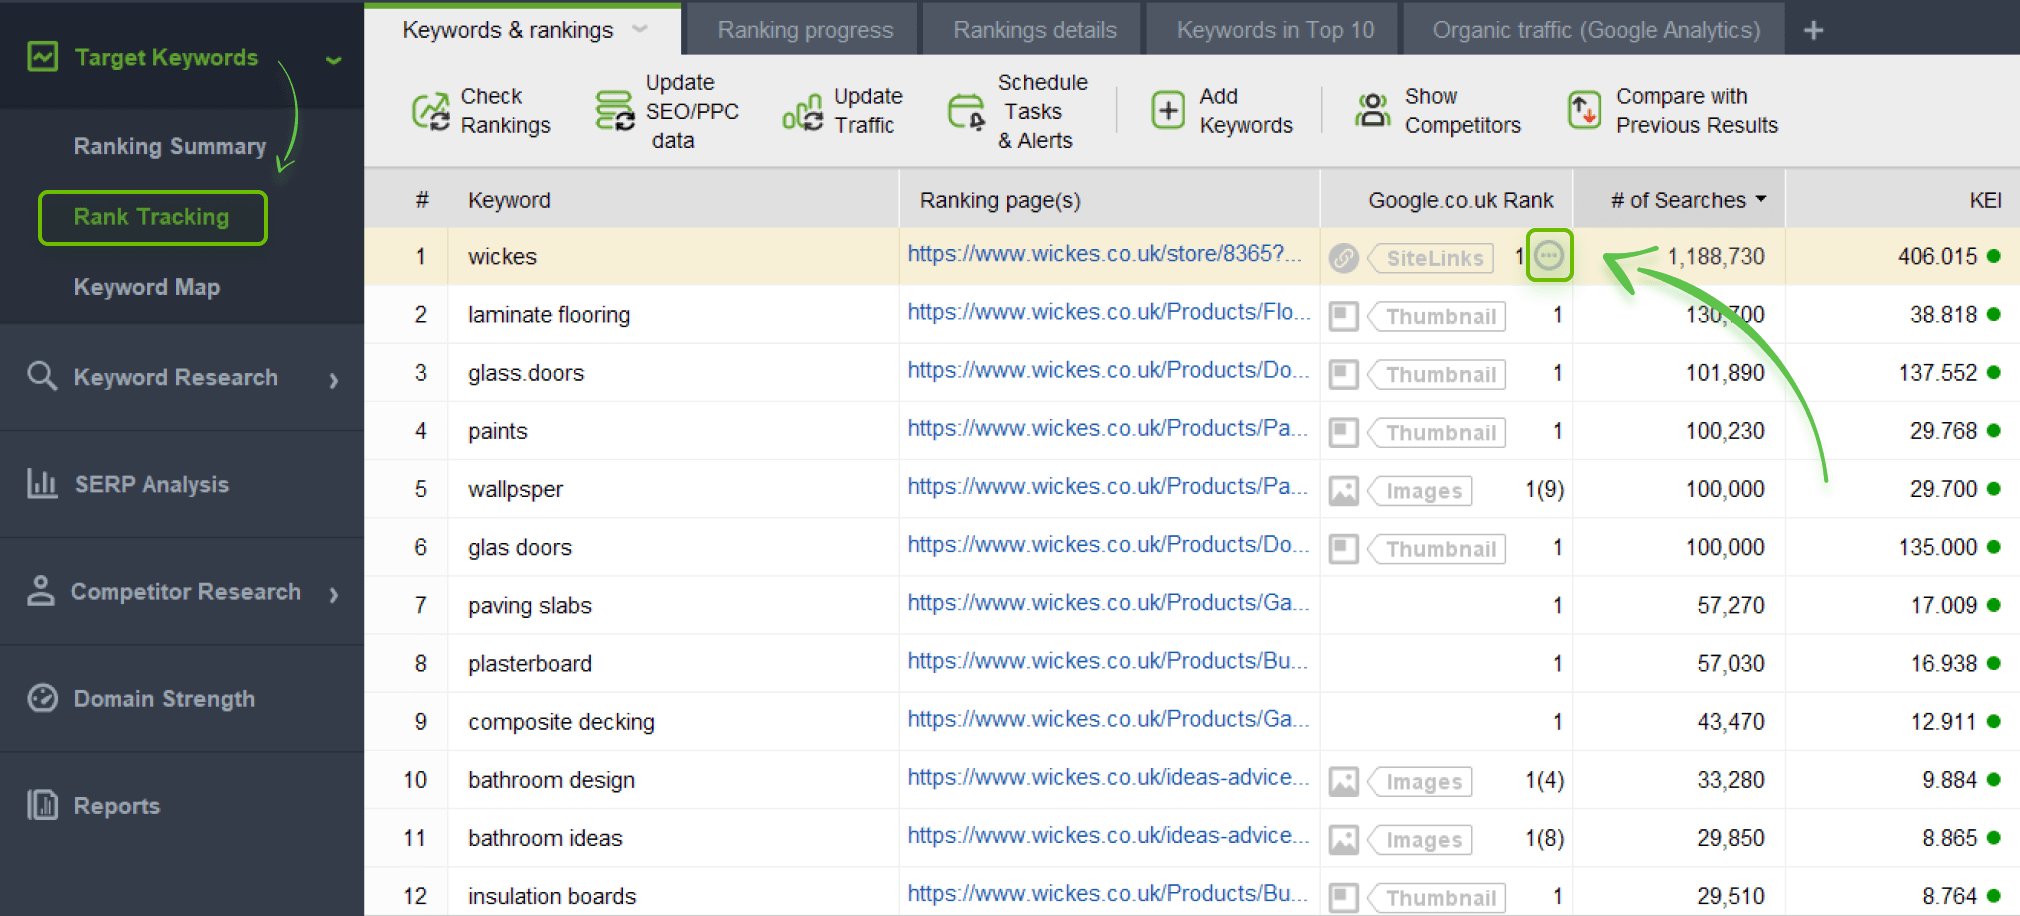Viewport: 2020px width, 916px height.
Task: Open bathroom design ideas-advice URL
Action: (1108, 777)
